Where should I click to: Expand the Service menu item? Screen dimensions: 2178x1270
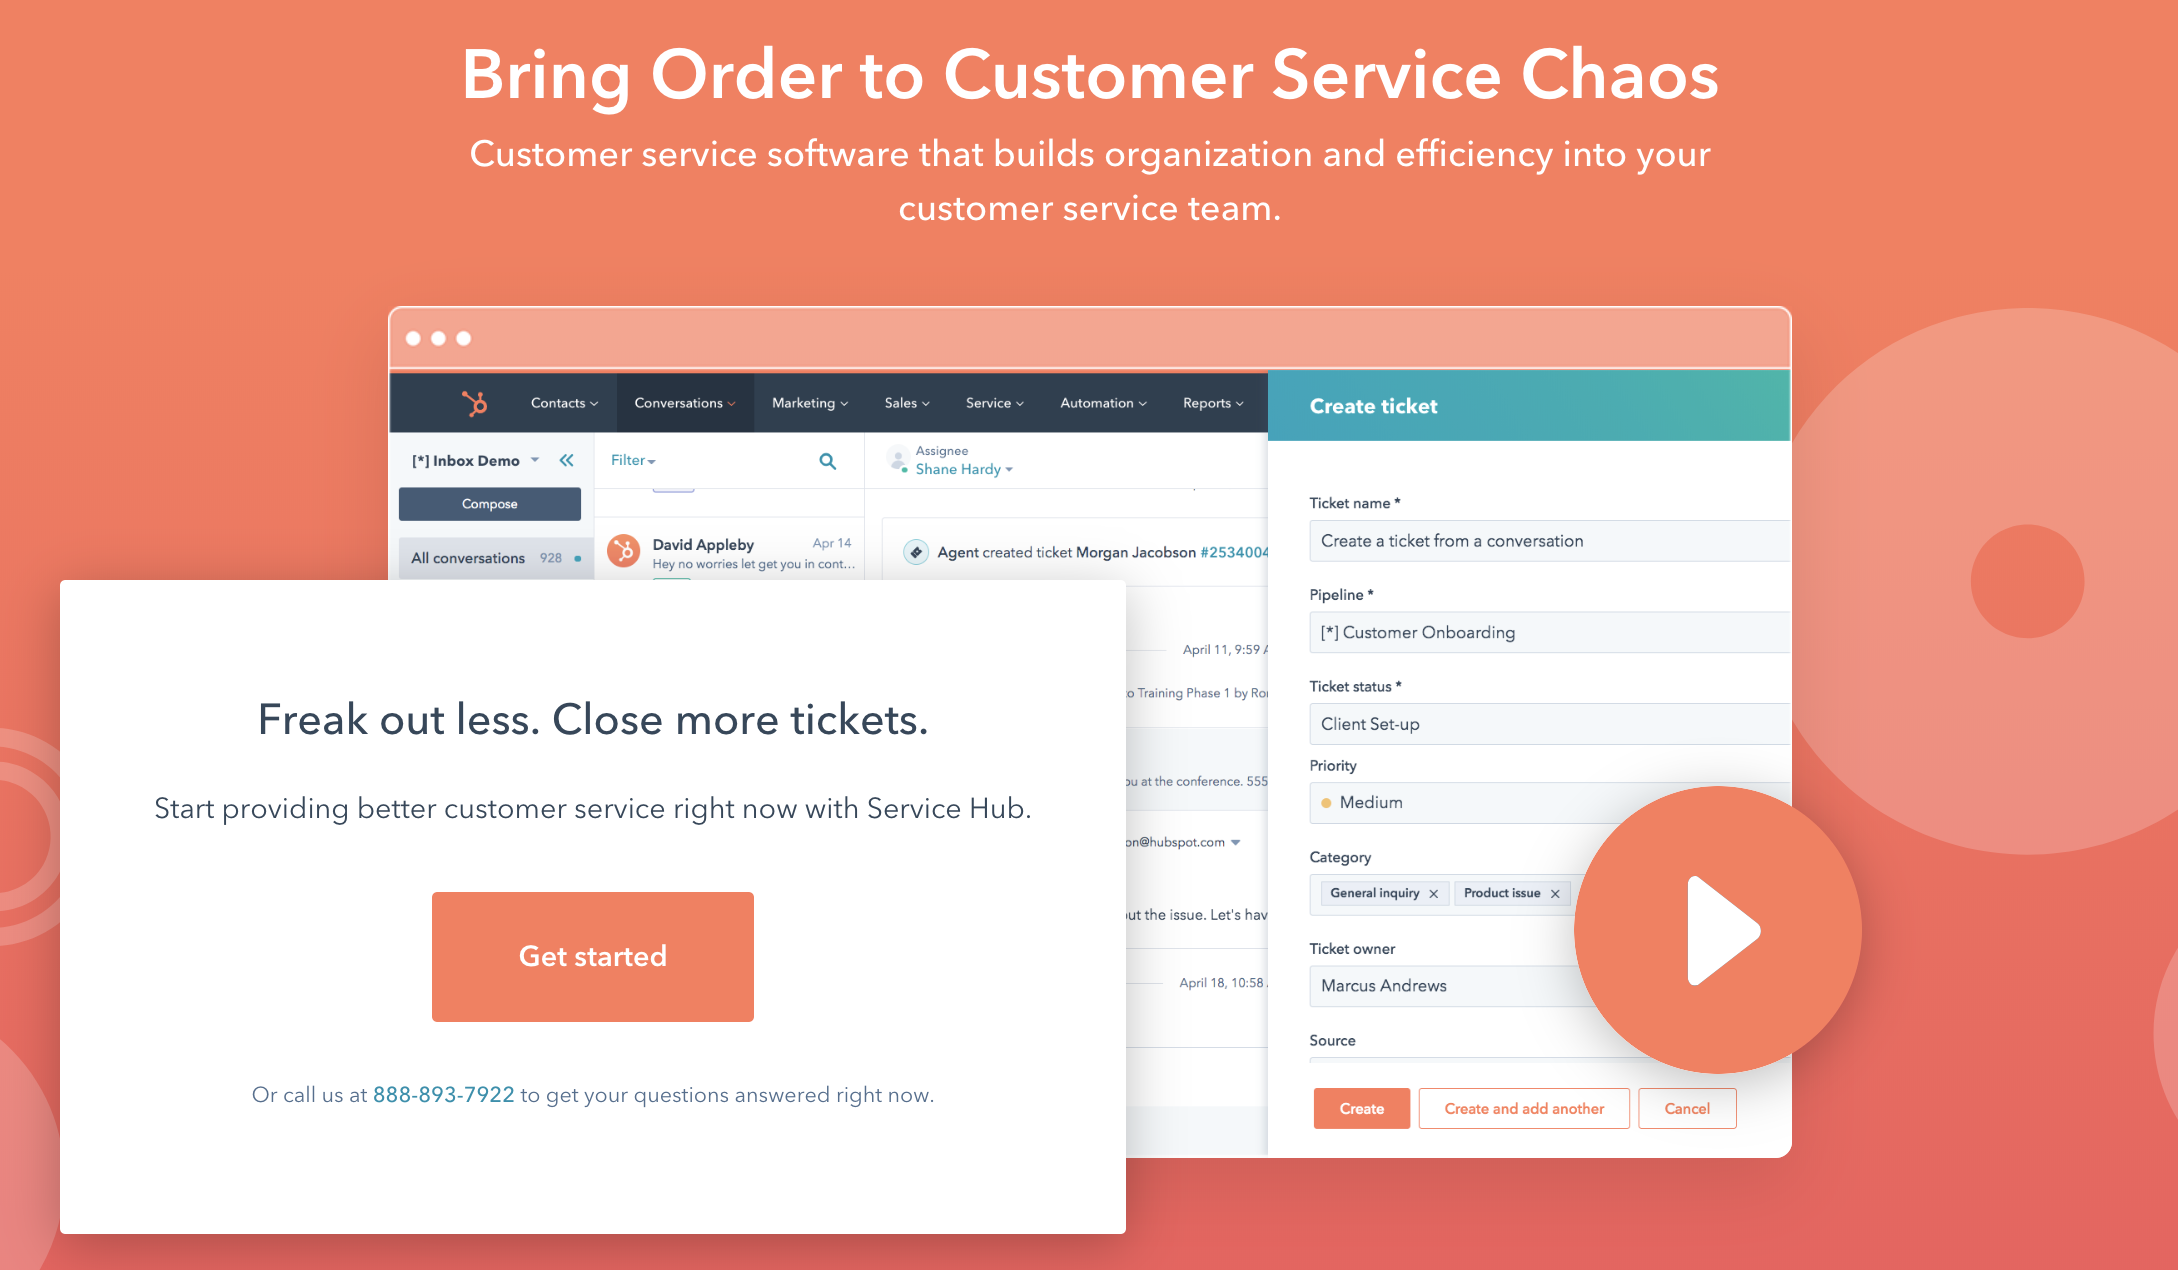993,402
